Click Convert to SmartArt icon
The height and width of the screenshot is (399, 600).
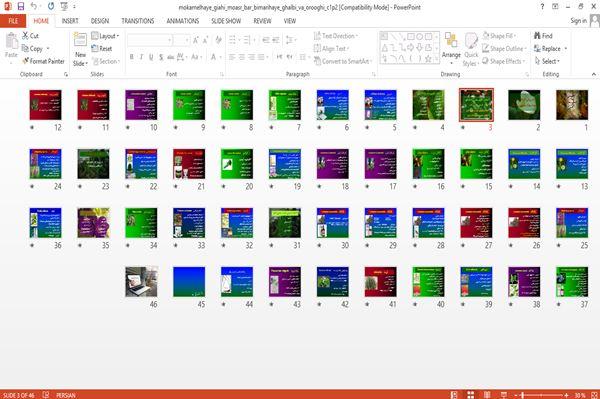coord(317,61)
